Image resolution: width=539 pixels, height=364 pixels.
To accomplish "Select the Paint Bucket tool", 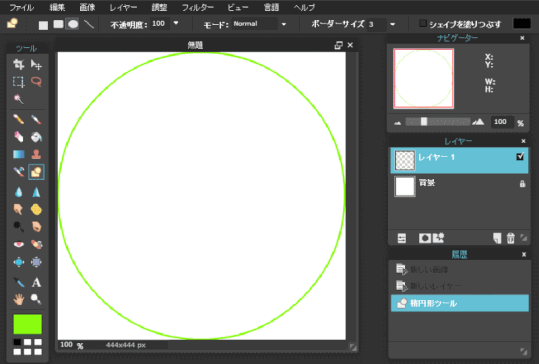I will pos(36,137).
